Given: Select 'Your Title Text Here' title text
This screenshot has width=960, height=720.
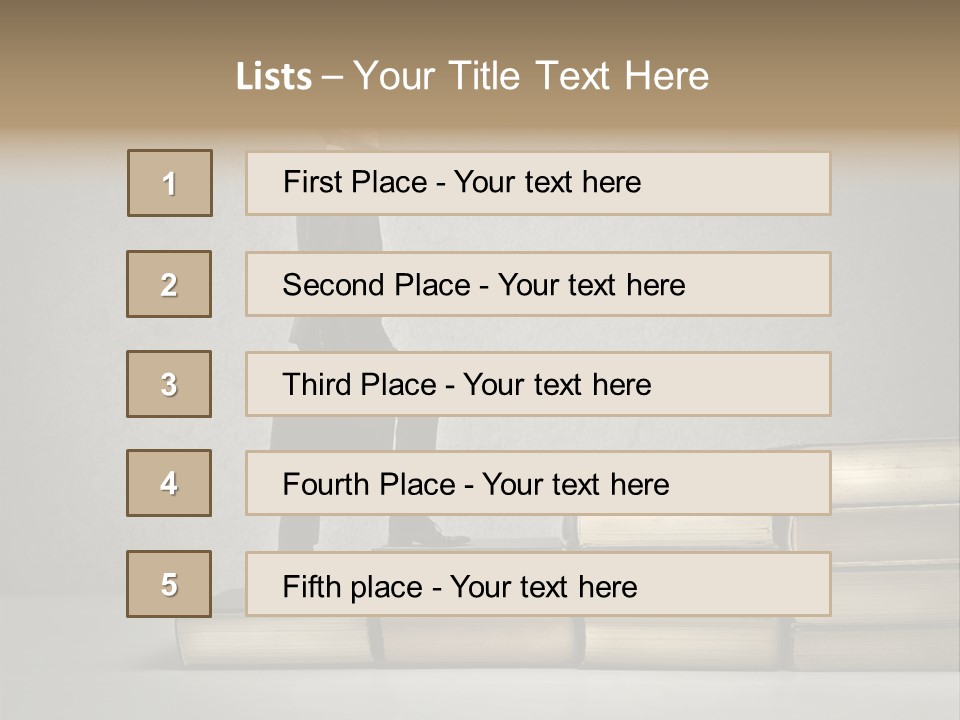Looking at the screenshot, I should click(x=531, y=76).
